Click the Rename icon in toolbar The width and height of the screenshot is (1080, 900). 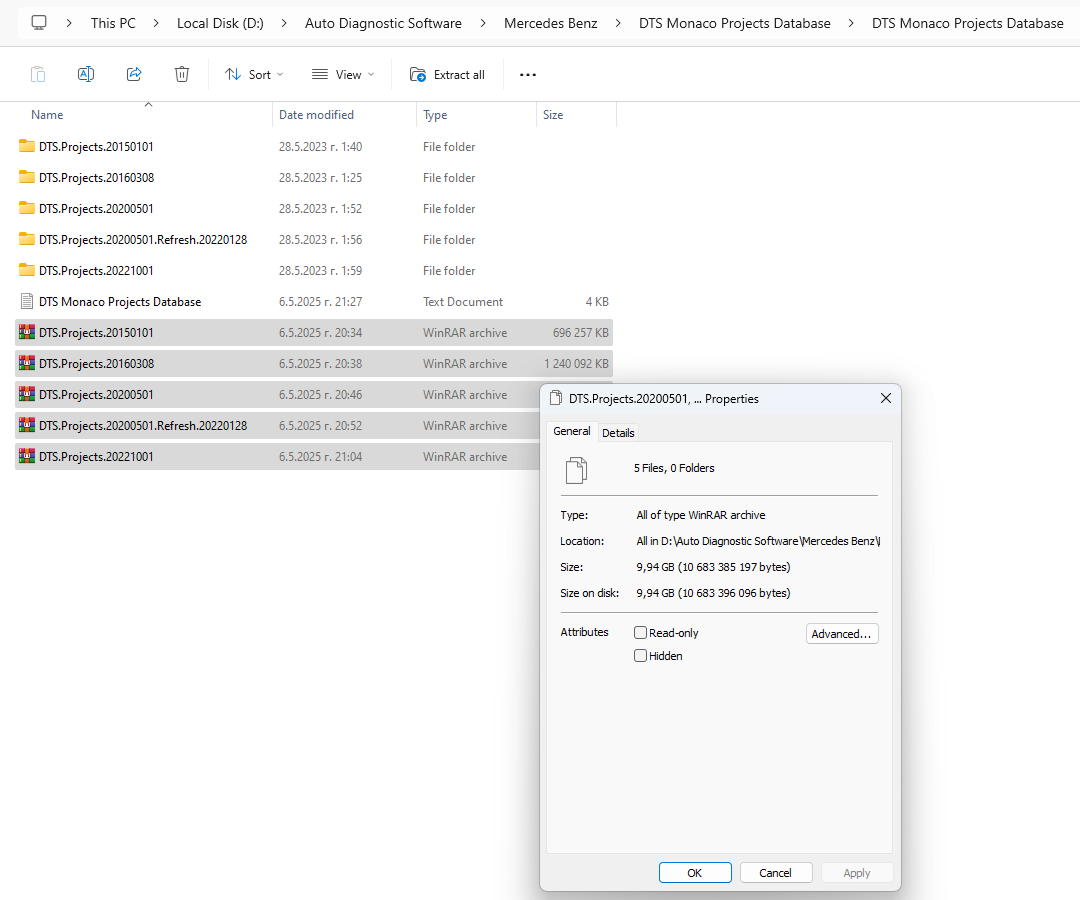pos(86,74)
